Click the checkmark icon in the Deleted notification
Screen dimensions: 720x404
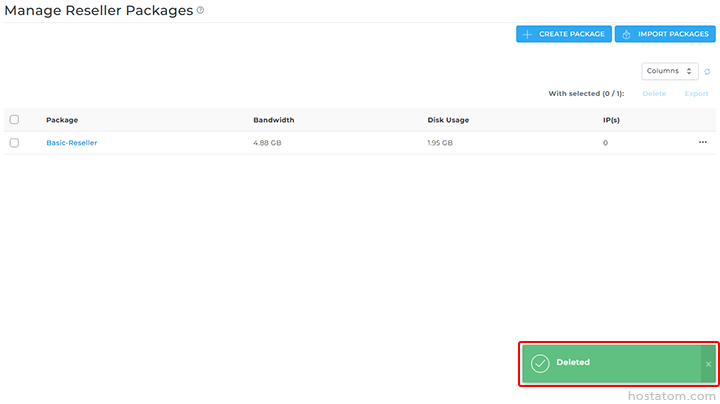[540, 363]
